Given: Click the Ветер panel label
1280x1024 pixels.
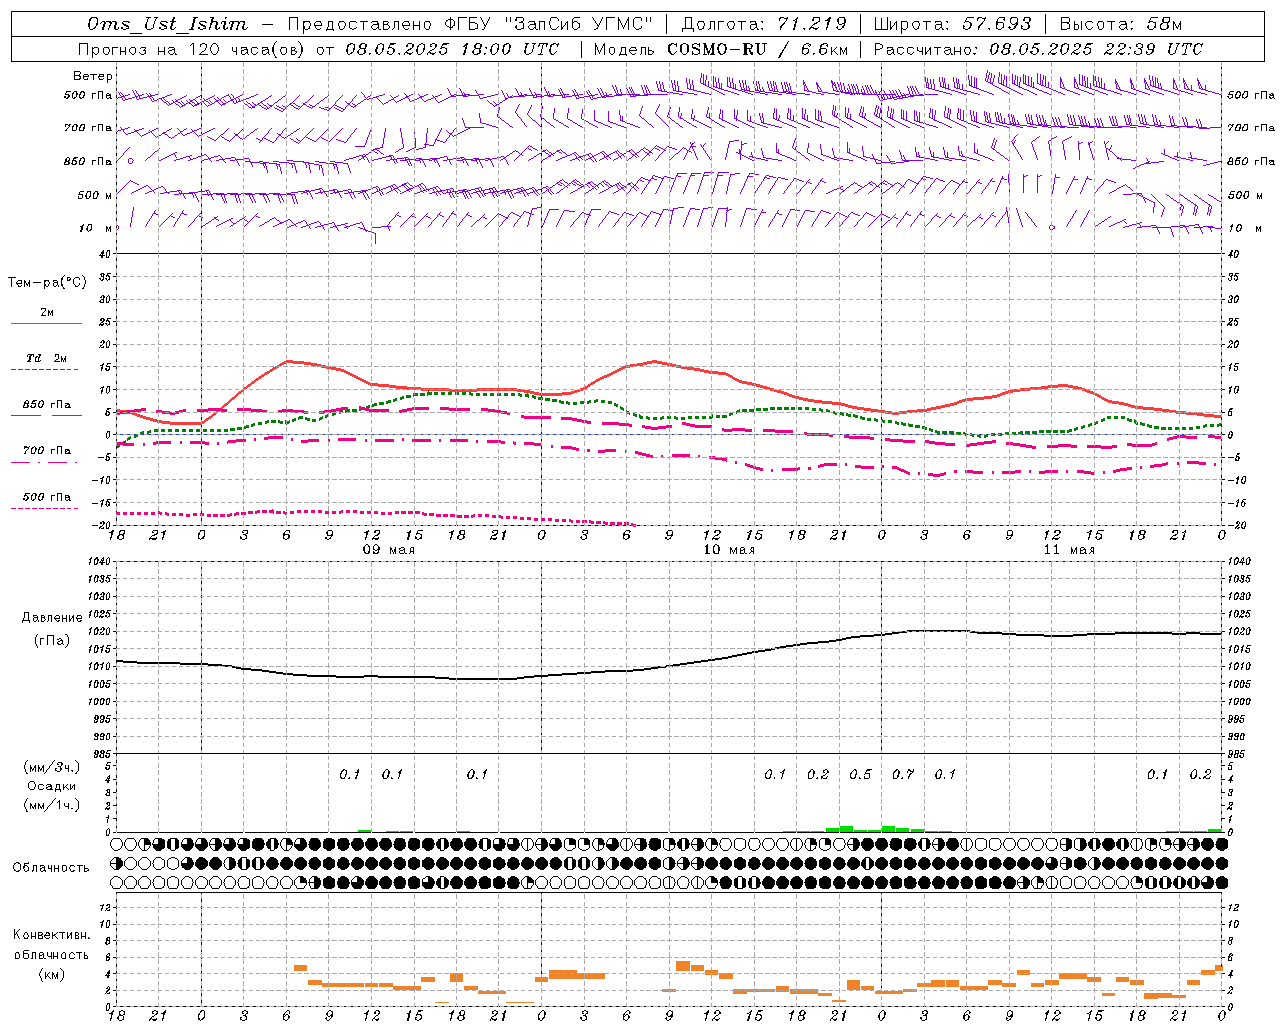Looking at the screenshot, I should pyautogui.click(x=93, y=76).
